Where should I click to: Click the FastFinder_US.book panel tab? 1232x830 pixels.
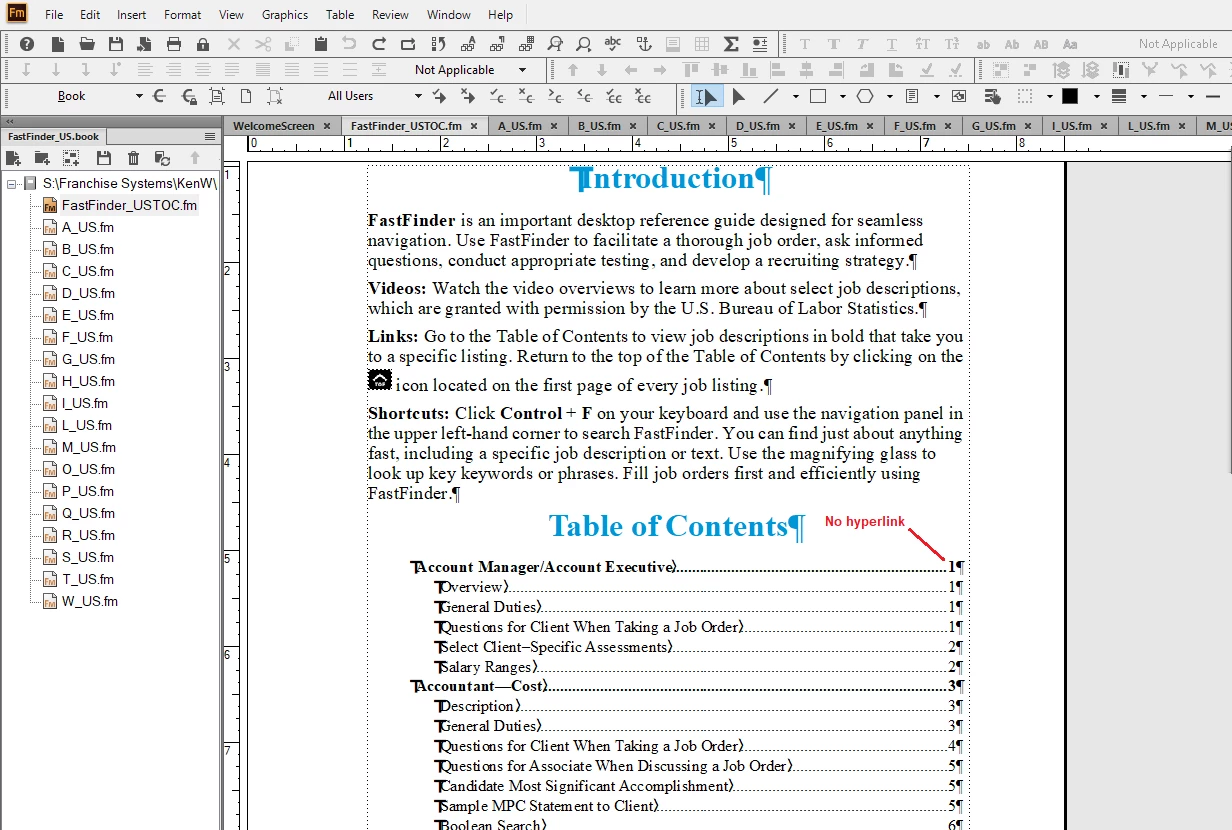[x=54, y=136]
